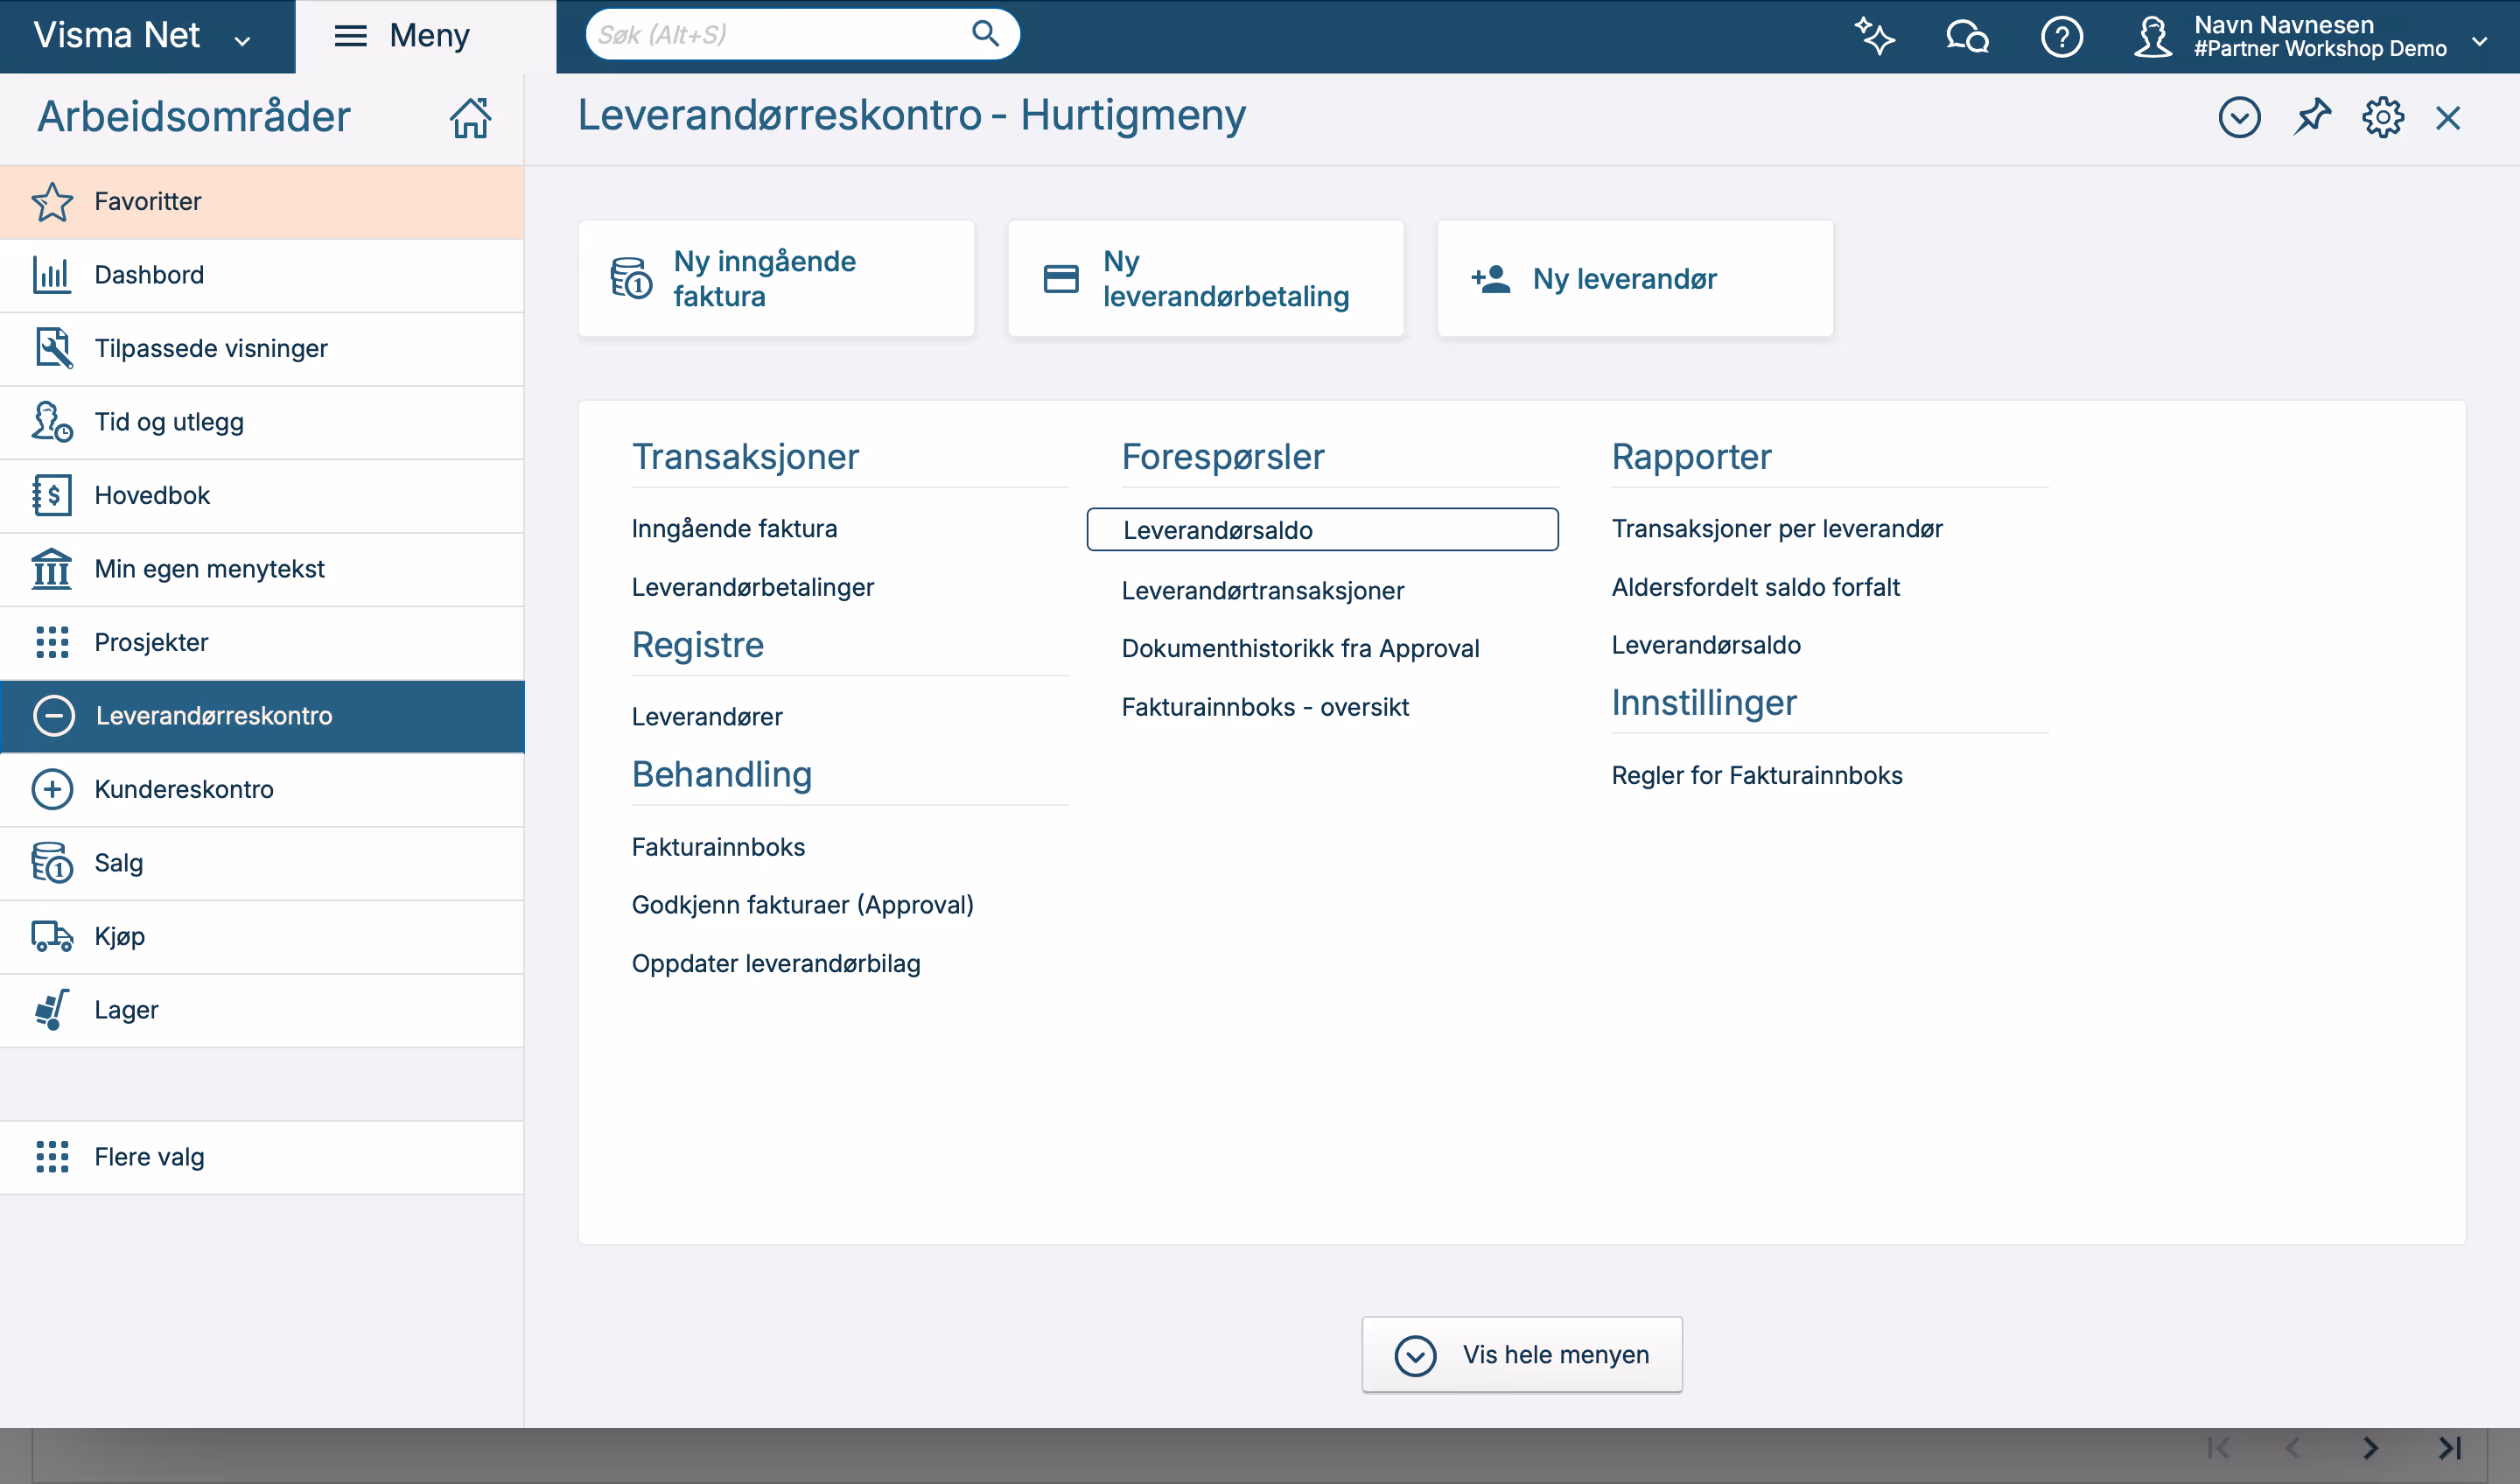The width and height of the screenshot is (2520, 1484).
Task: Toggle the circled chevron in panel header
Action: 2239,117
